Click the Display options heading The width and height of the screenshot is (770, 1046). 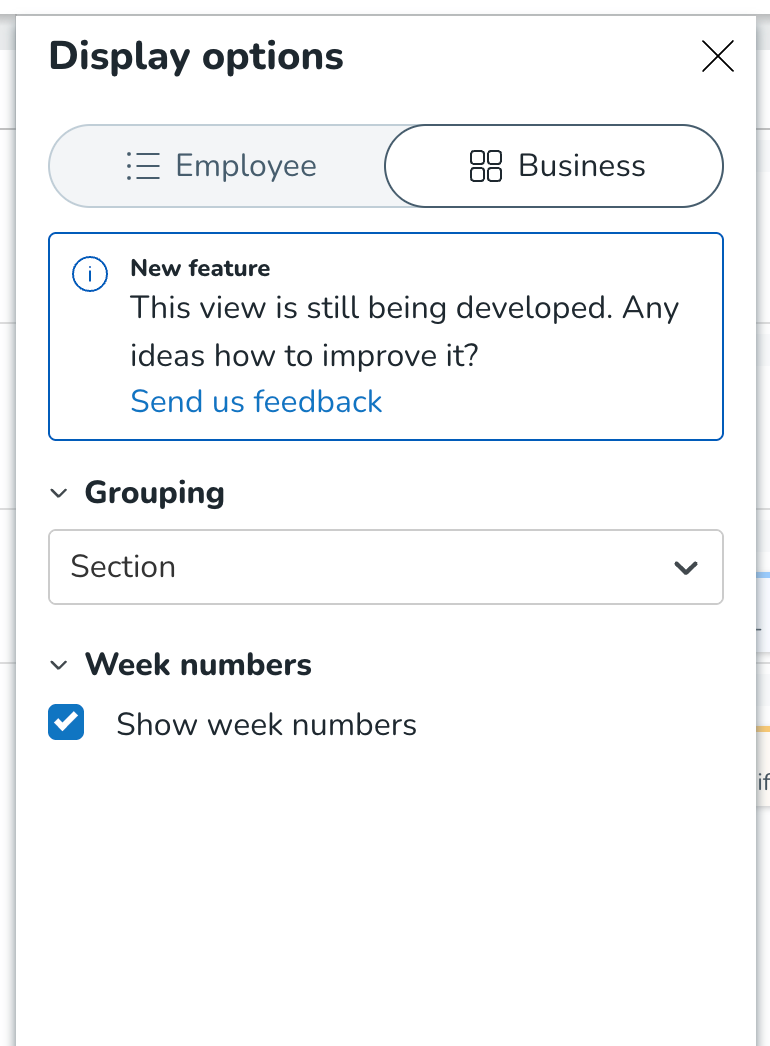196,56
